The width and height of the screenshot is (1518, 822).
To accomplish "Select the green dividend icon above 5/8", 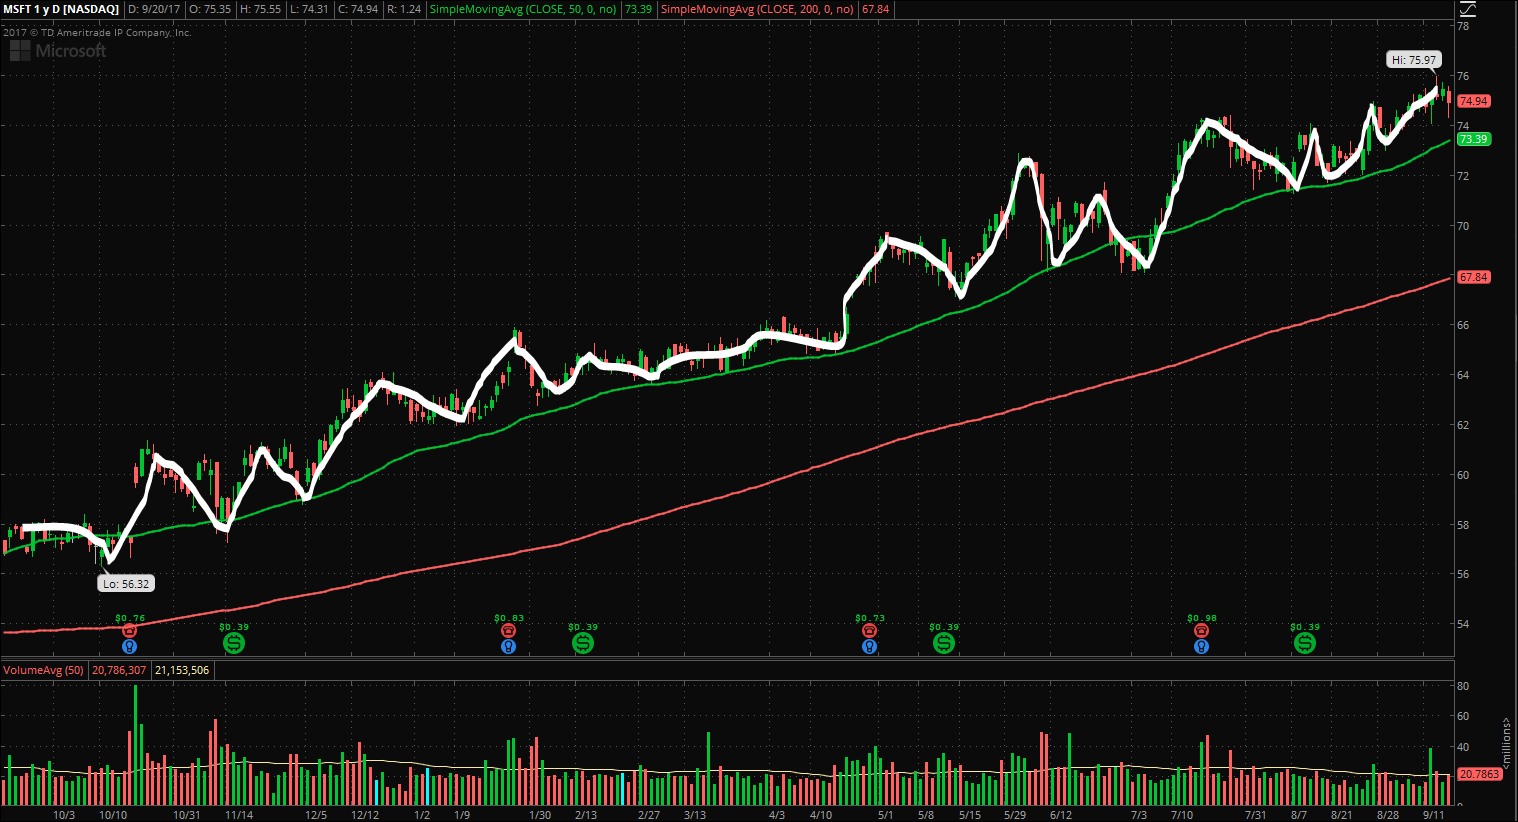I will (x=943, y=643).
